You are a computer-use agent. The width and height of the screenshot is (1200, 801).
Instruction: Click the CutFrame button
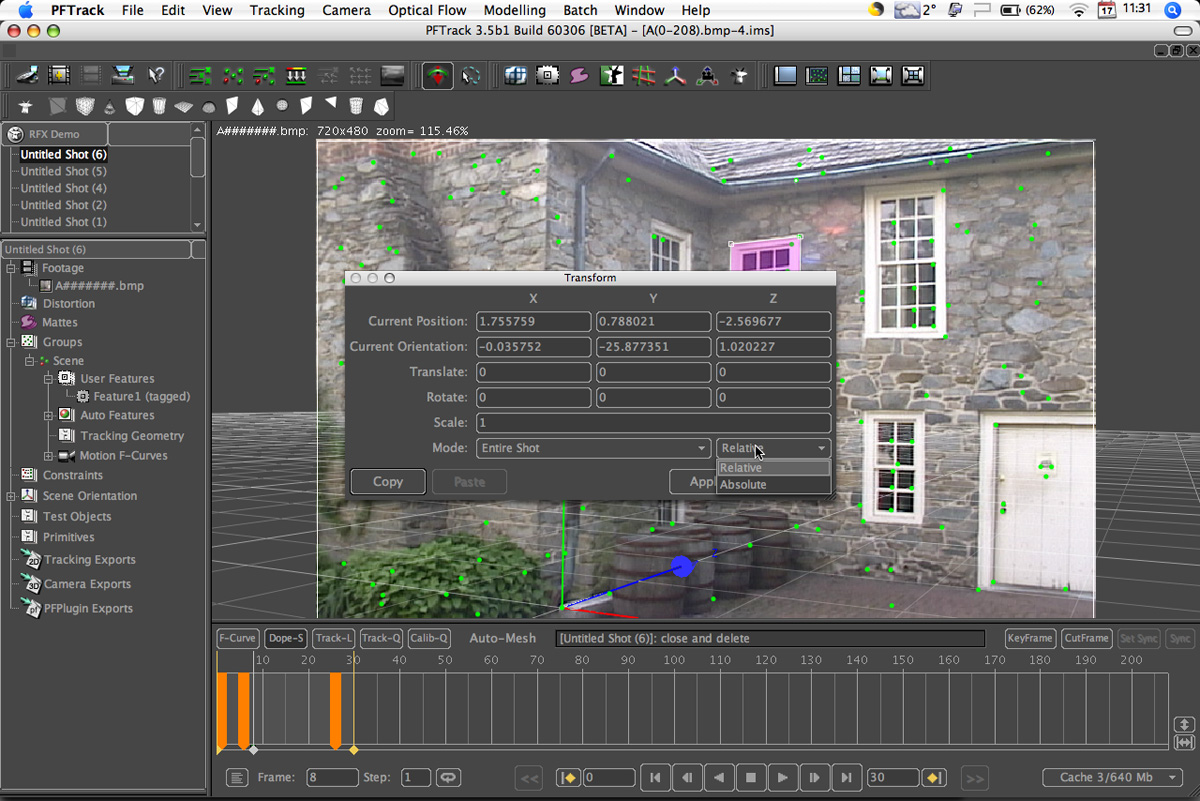(1086, 638)
